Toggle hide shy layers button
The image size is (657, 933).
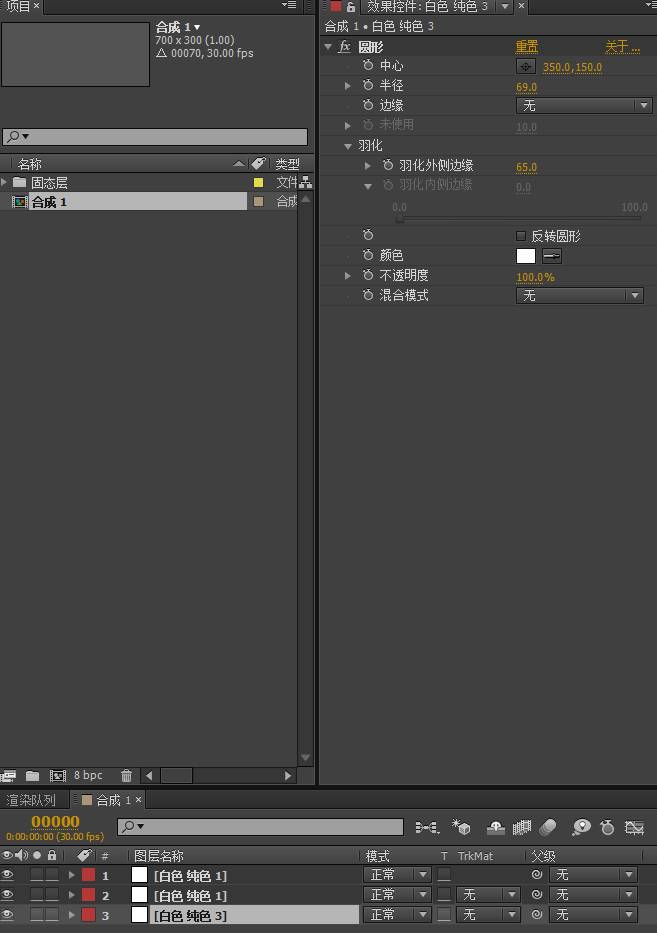click(x=496, y=827)
